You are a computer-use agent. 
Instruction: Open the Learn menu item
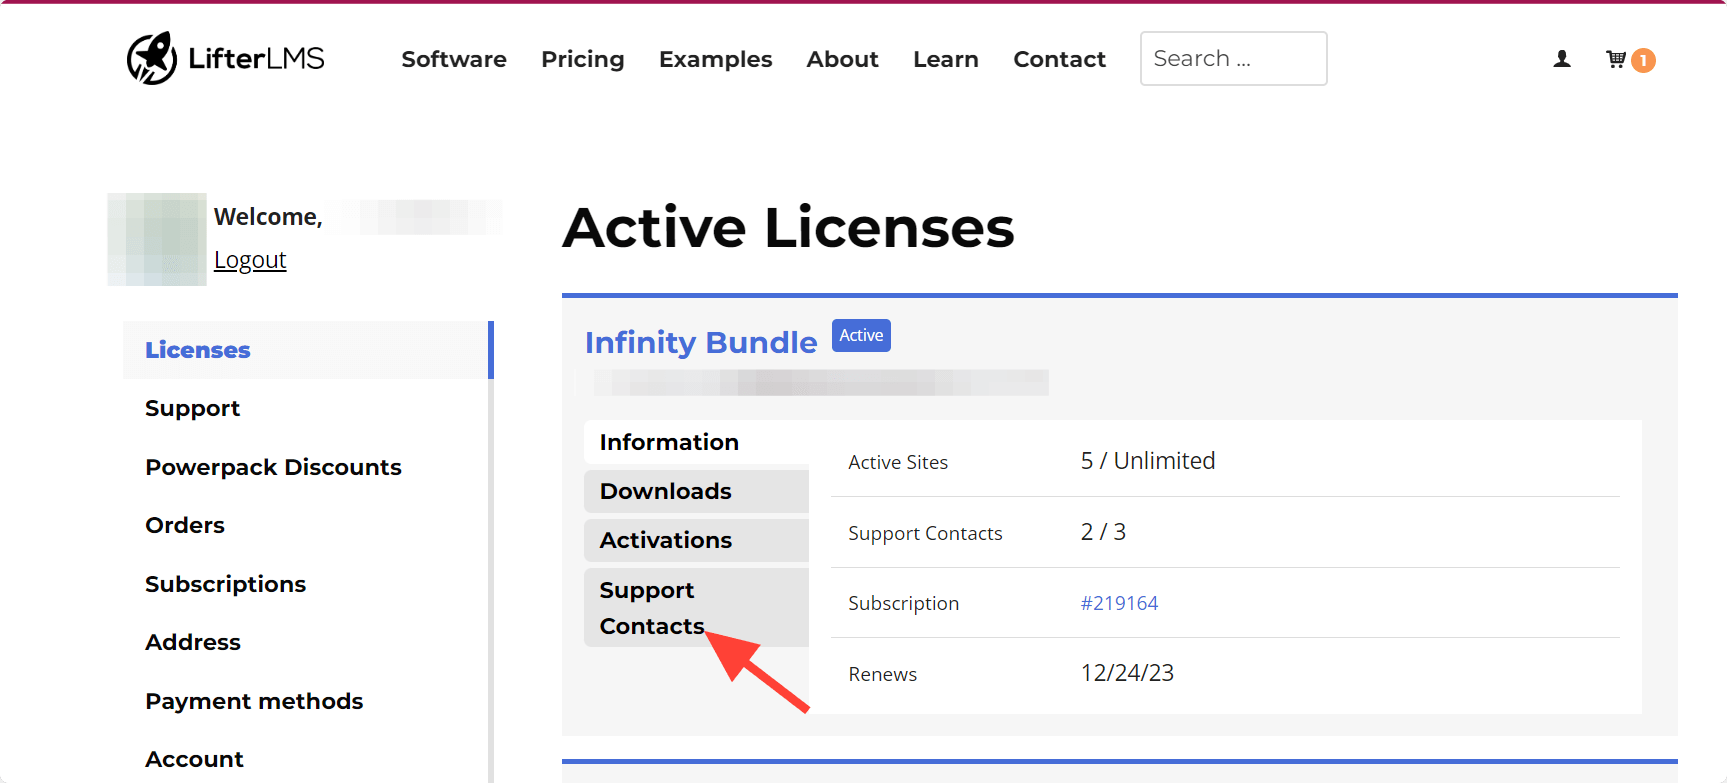946,59
